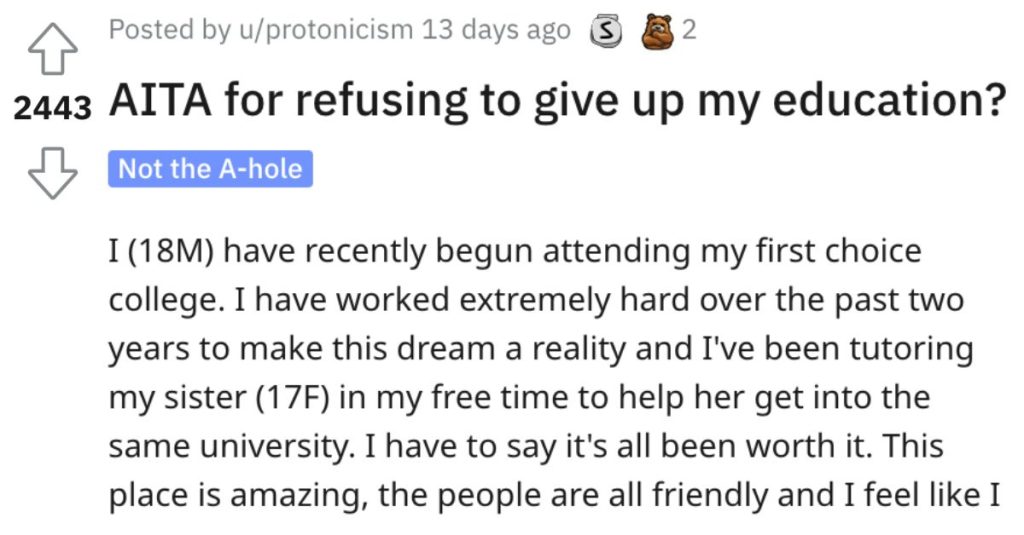Click the 'Posted by' label text
This screenshot has height=535, width=1024.
(170, 30)
